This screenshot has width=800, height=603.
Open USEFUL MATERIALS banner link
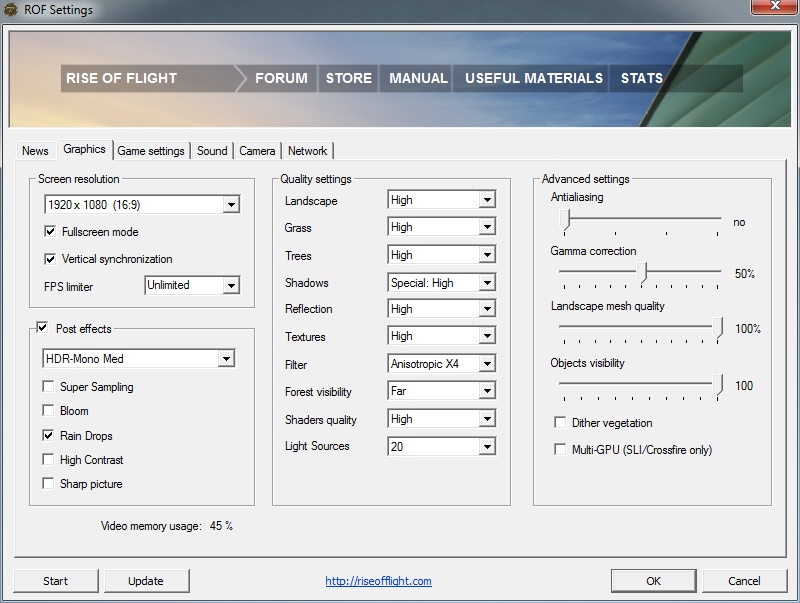coord(534,78)
